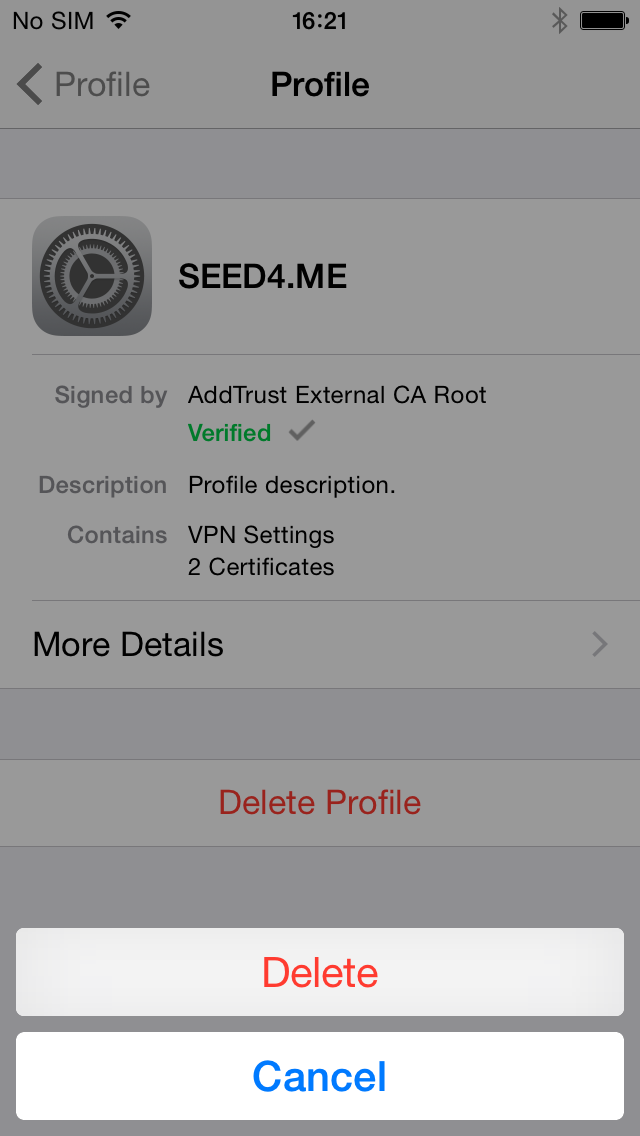Tap the AddTrust External CA Root signer

pos(337,395)
